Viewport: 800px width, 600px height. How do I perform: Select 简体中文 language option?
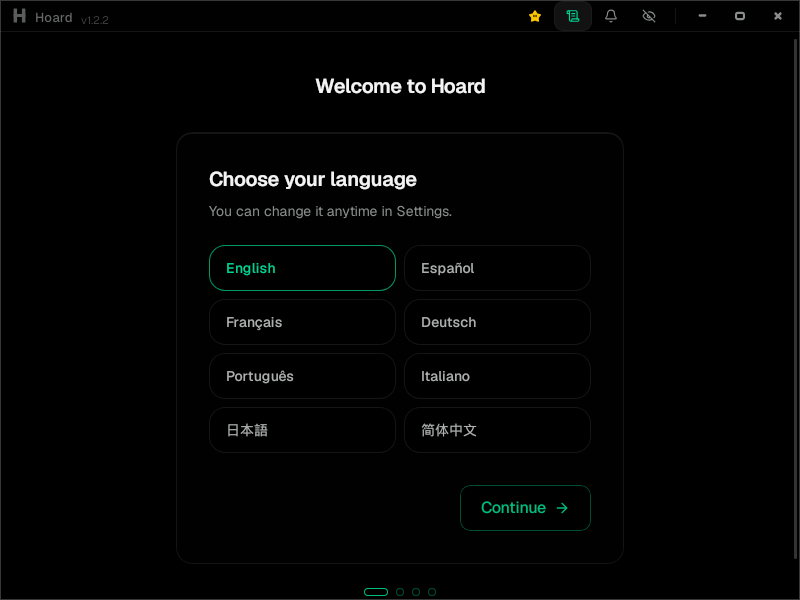click(497, 430)
